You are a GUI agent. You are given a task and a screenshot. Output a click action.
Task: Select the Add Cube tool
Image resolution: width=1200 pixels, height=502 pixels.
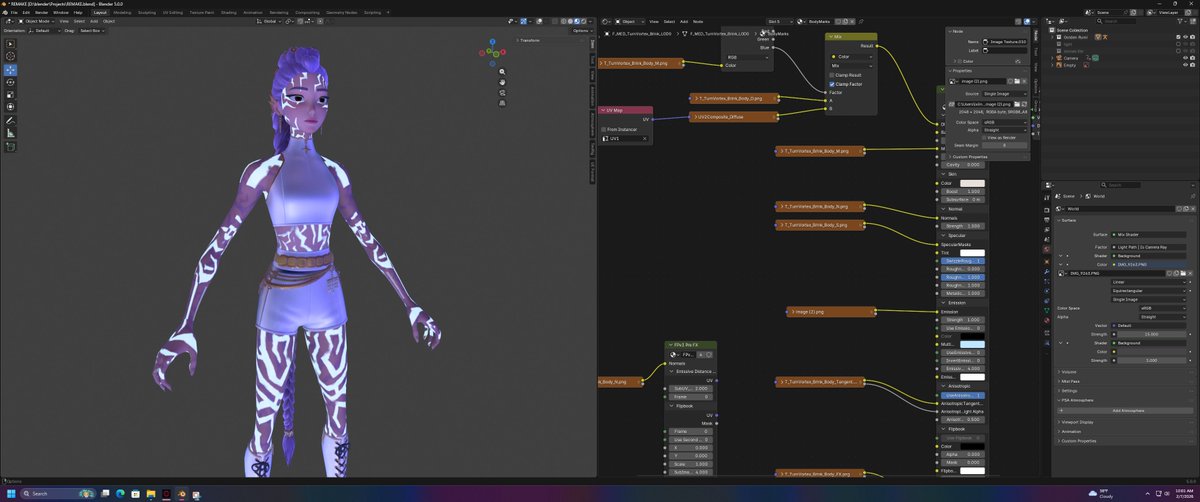[x=11, y=147]
